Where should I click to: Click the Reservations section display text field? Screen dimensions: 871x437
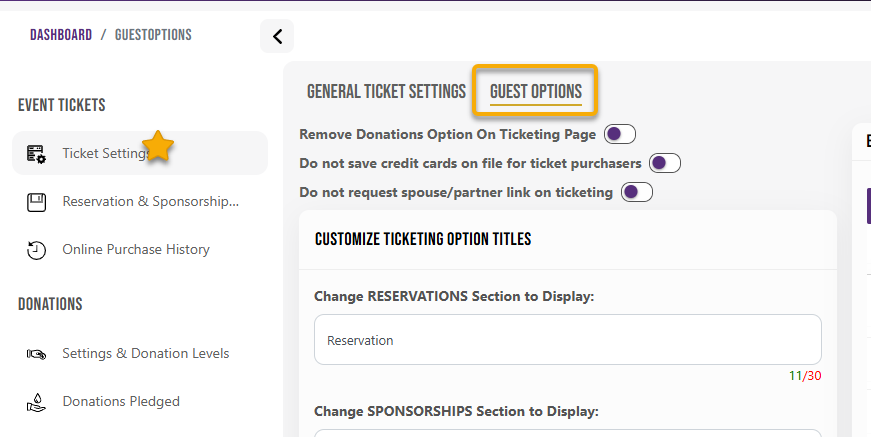tap(567, 340)
